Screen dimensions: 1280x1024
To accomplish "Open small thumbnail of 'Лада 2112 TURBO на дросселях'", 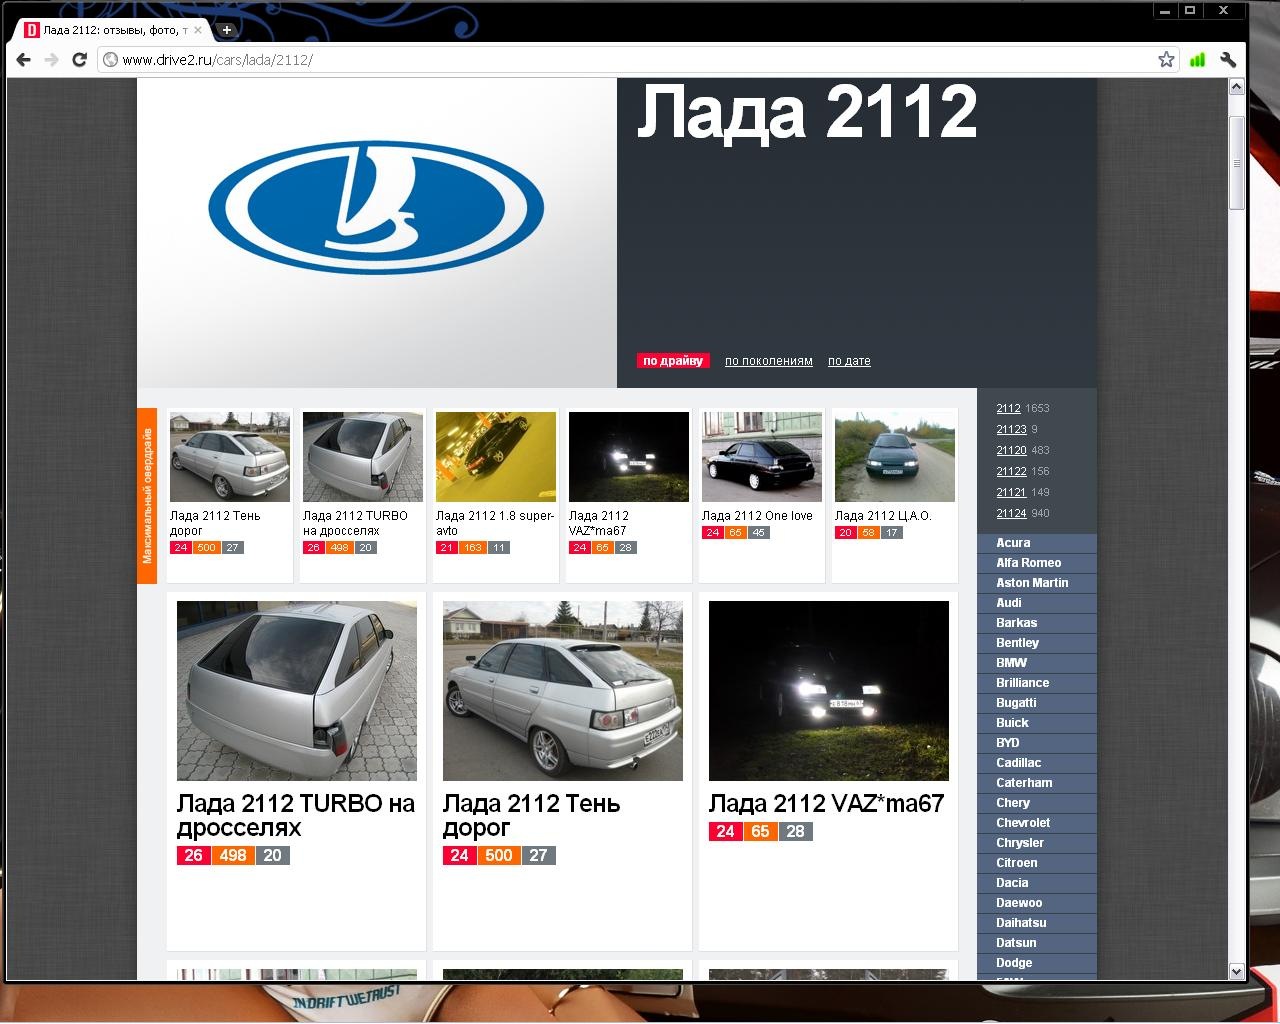I will click(363, 457).
